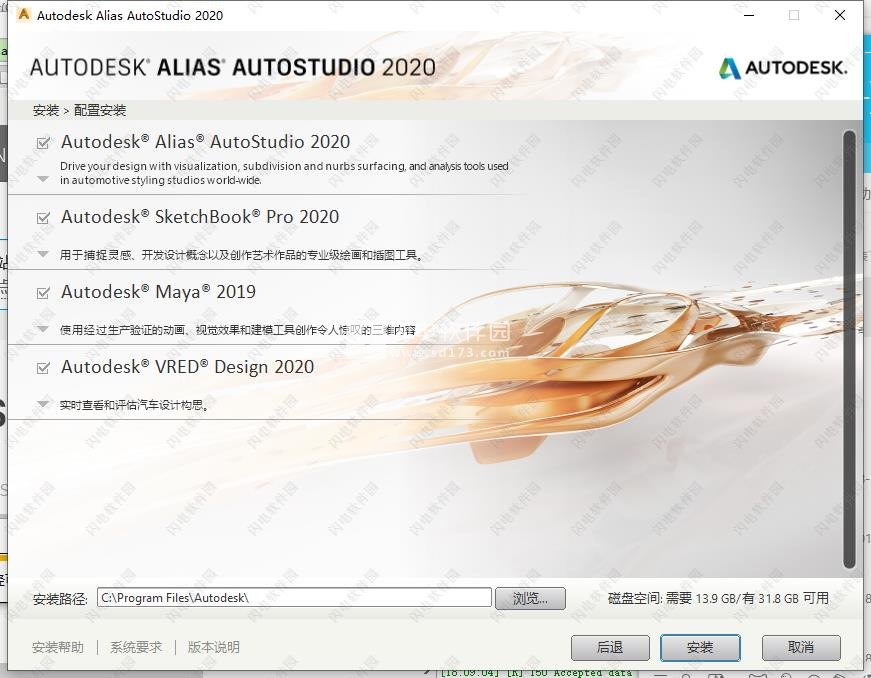871x678 pixels.
Task: Click the Alias app icon in title bar
Action: pyautogui.click(x=23, y=14)
